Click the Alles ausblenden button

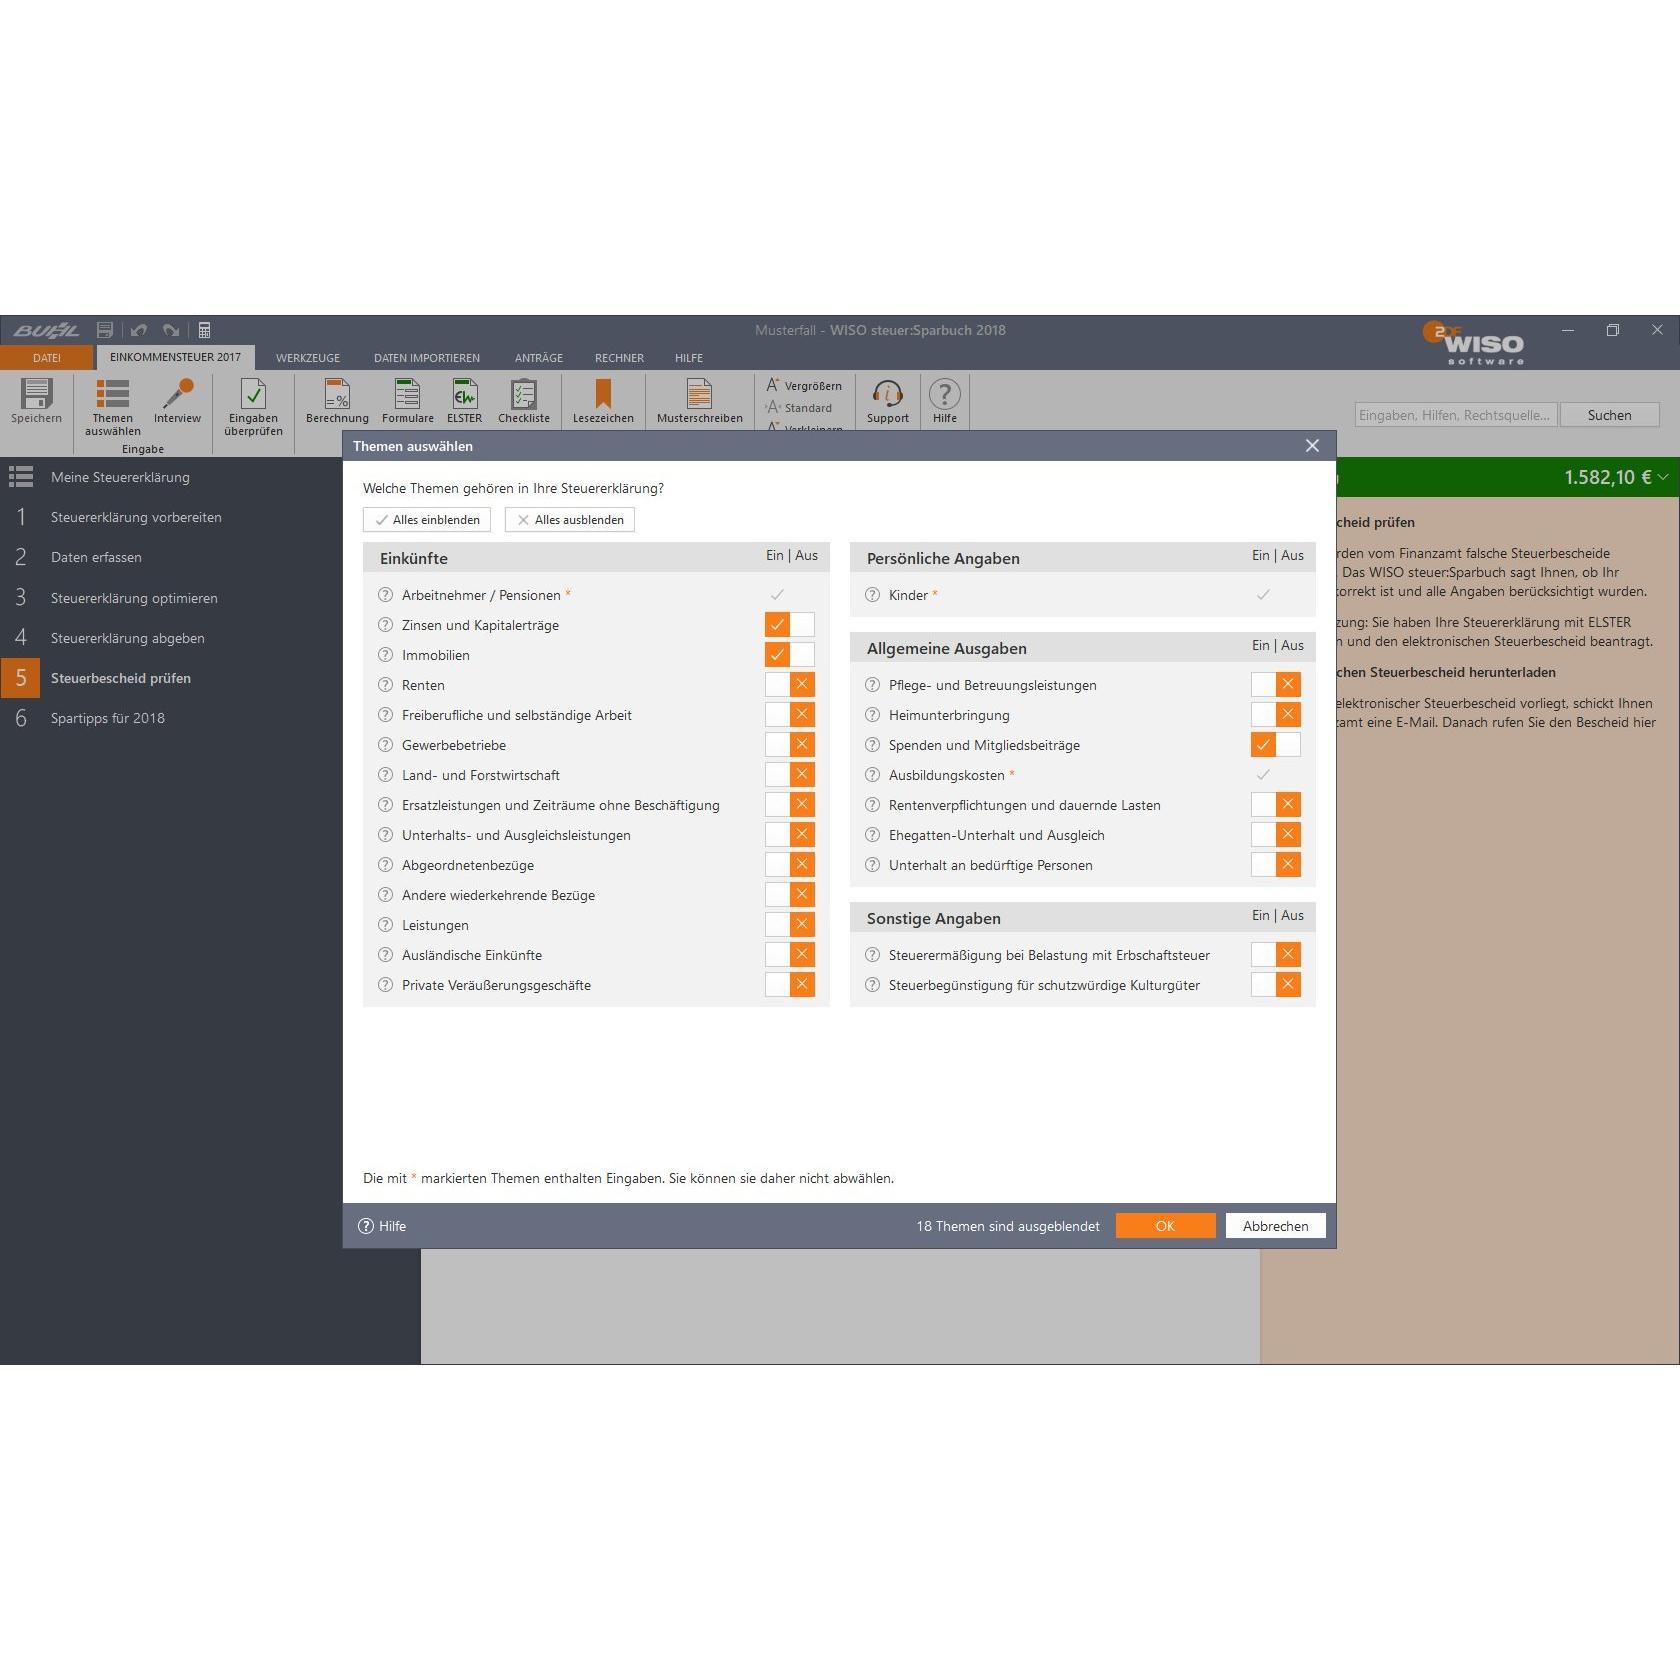click(x=570, y=520)
